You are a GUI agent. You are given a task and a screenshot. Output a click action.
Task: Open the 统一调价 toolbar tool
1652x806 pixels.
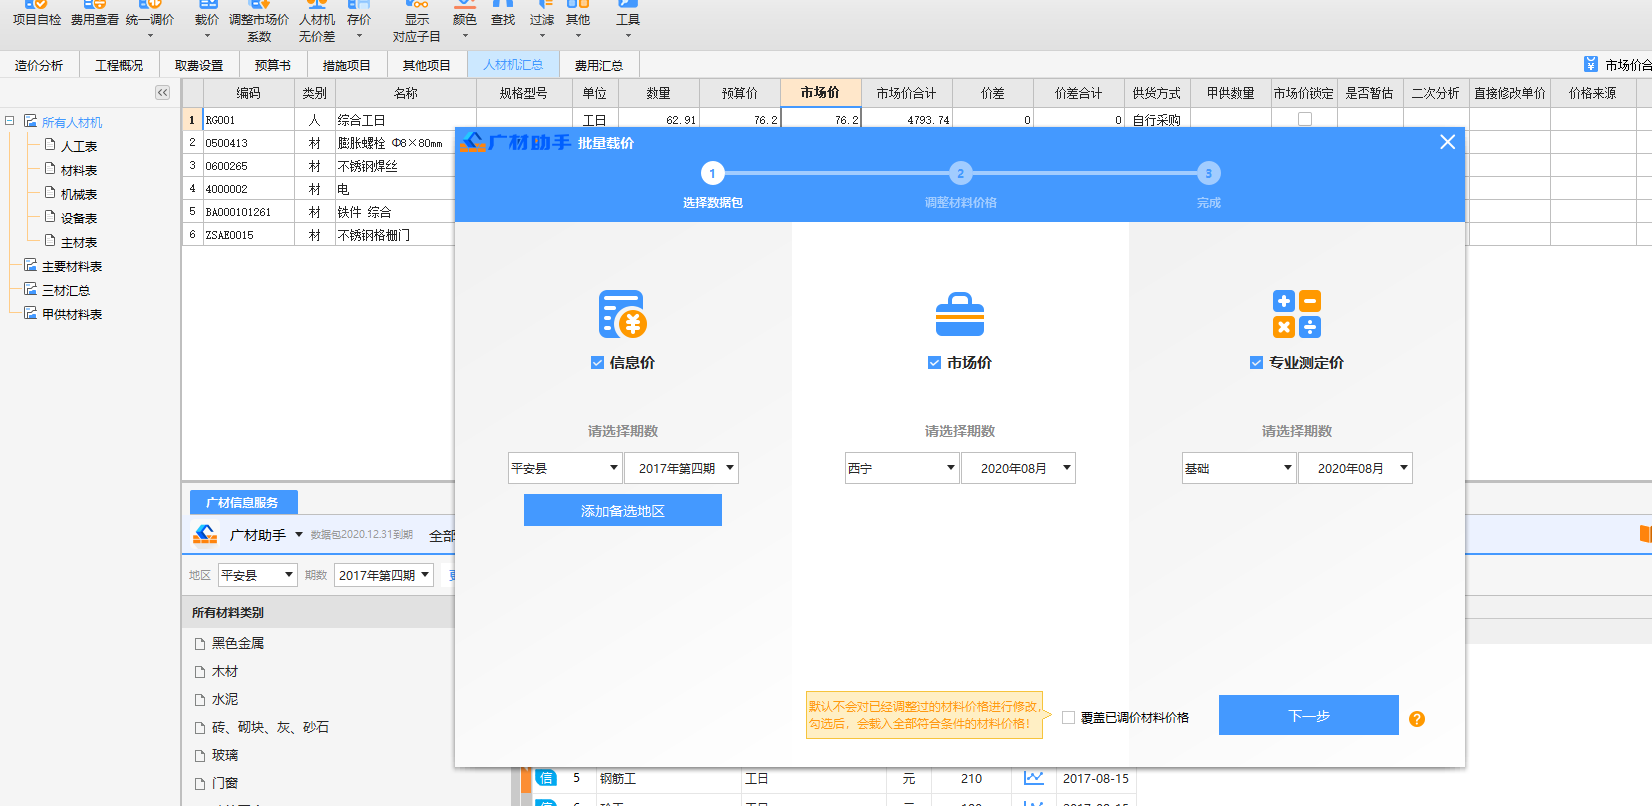coord(150,20)
